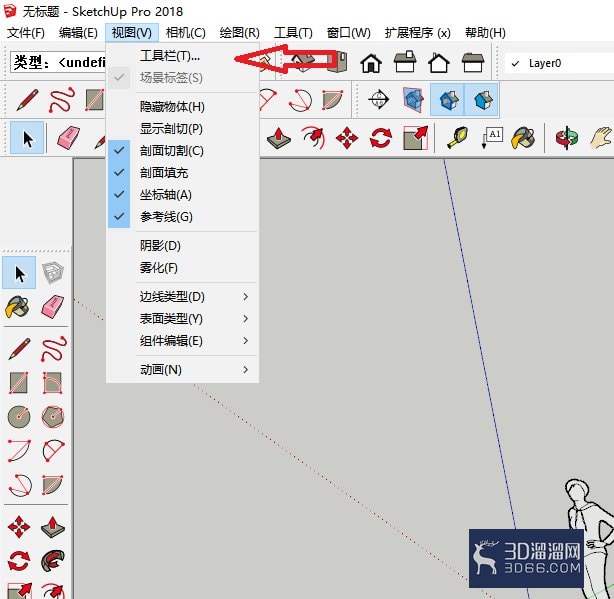Select Pan hand tool

601,138
